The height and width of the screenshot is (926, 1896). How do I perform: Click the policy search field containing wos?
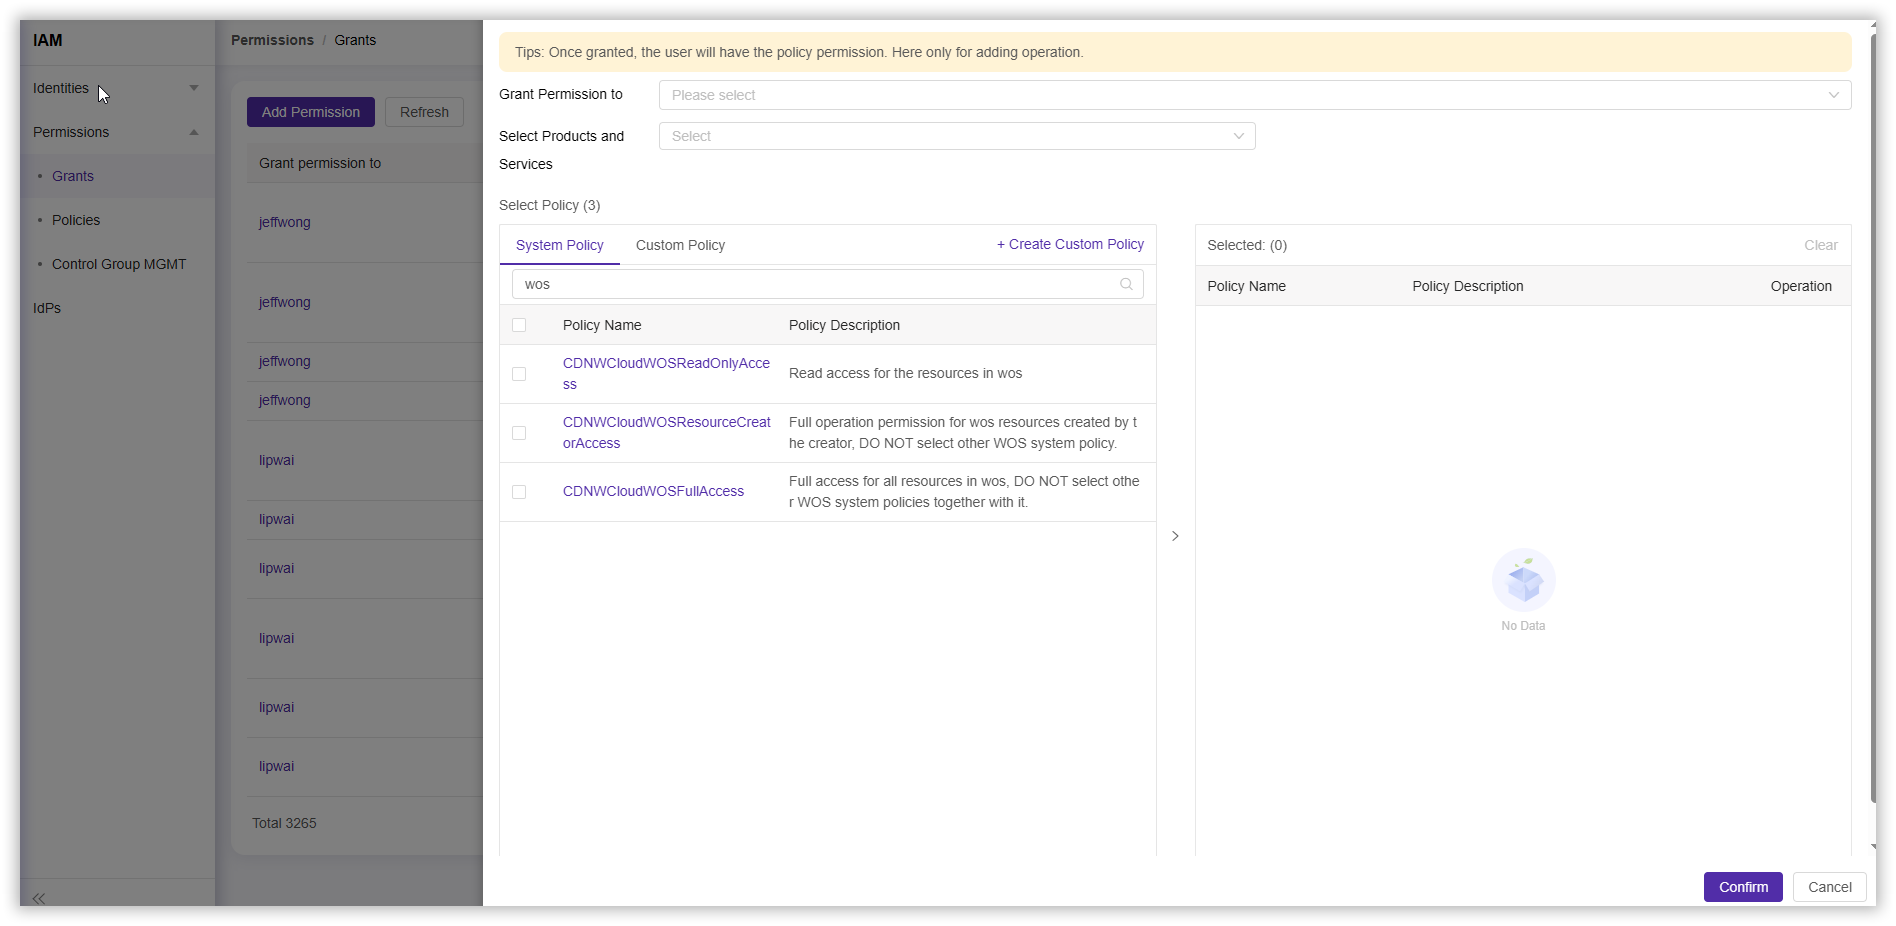(815, 284)
